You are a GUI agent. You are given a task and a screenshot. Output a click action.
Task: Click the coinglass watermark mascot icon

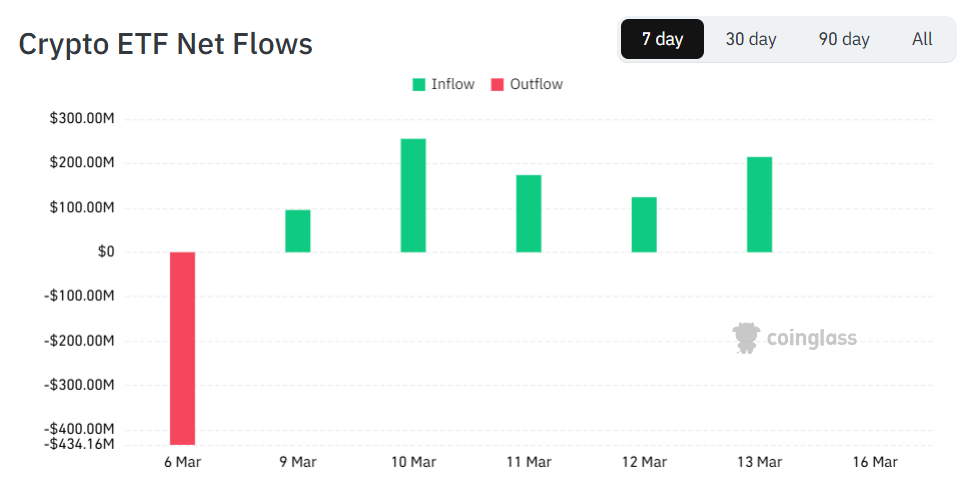[x=746, y=338]
